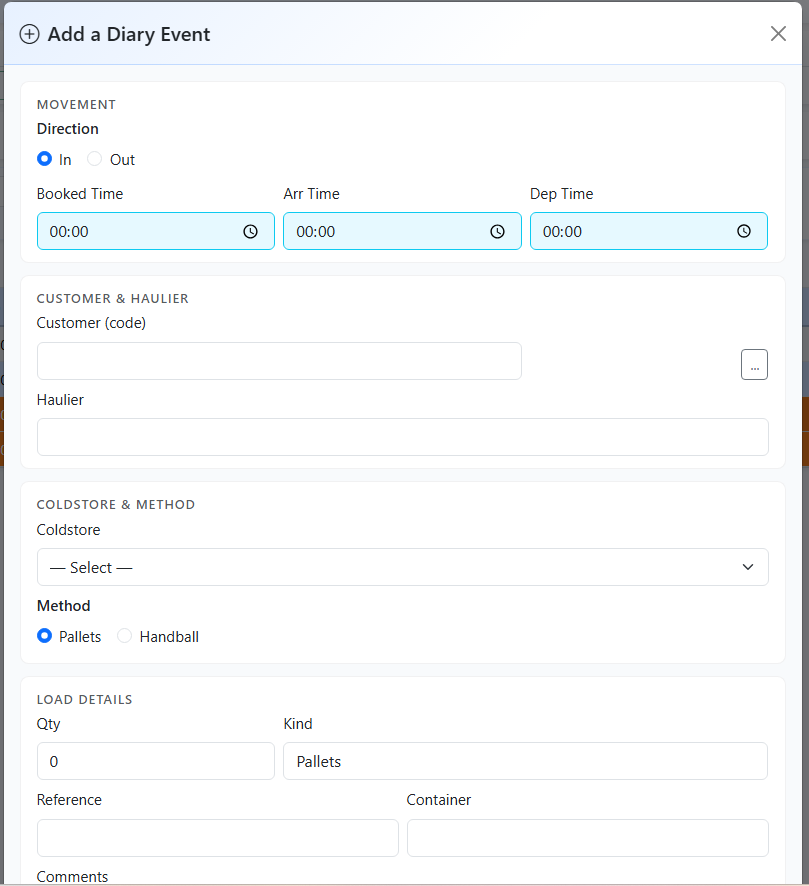The image size is (809, 886).
Task: Click the plus circle icon beside Add a Diary Event
Action: pos(29,34)
